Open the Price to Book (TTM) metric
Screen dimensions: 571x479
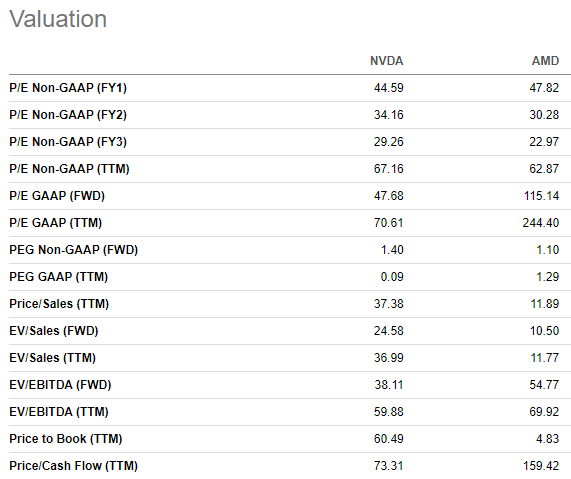coord(66,439)
